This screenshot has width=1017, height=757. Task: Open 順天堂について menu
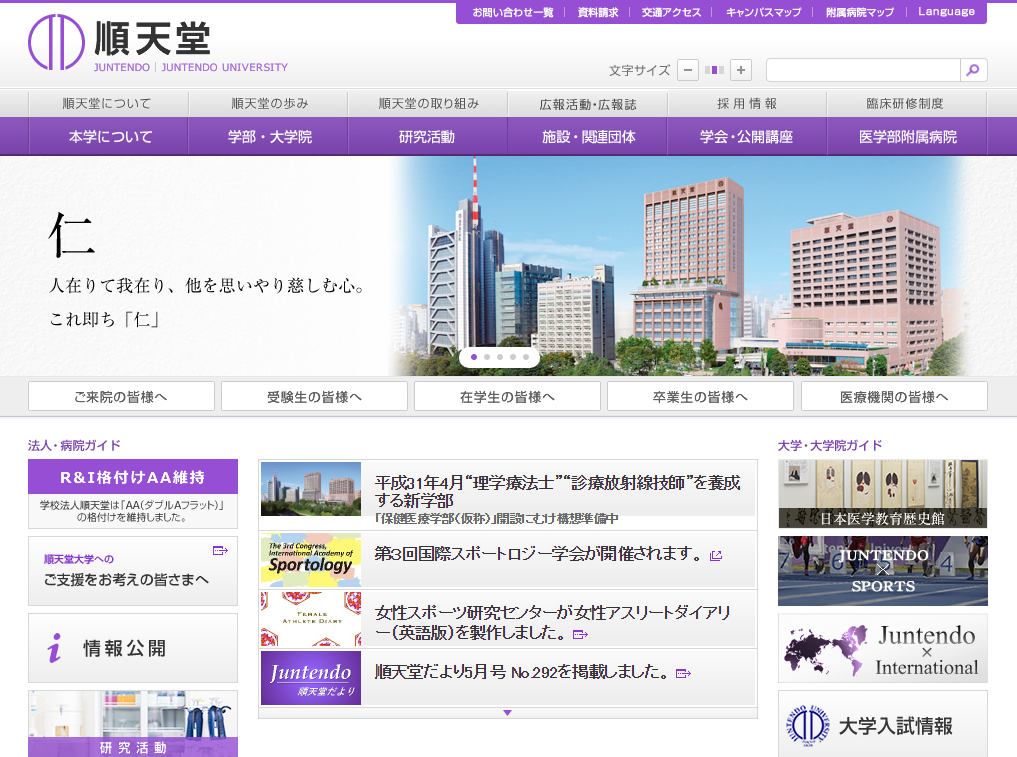pyautogui.click(x=108, y=104)
